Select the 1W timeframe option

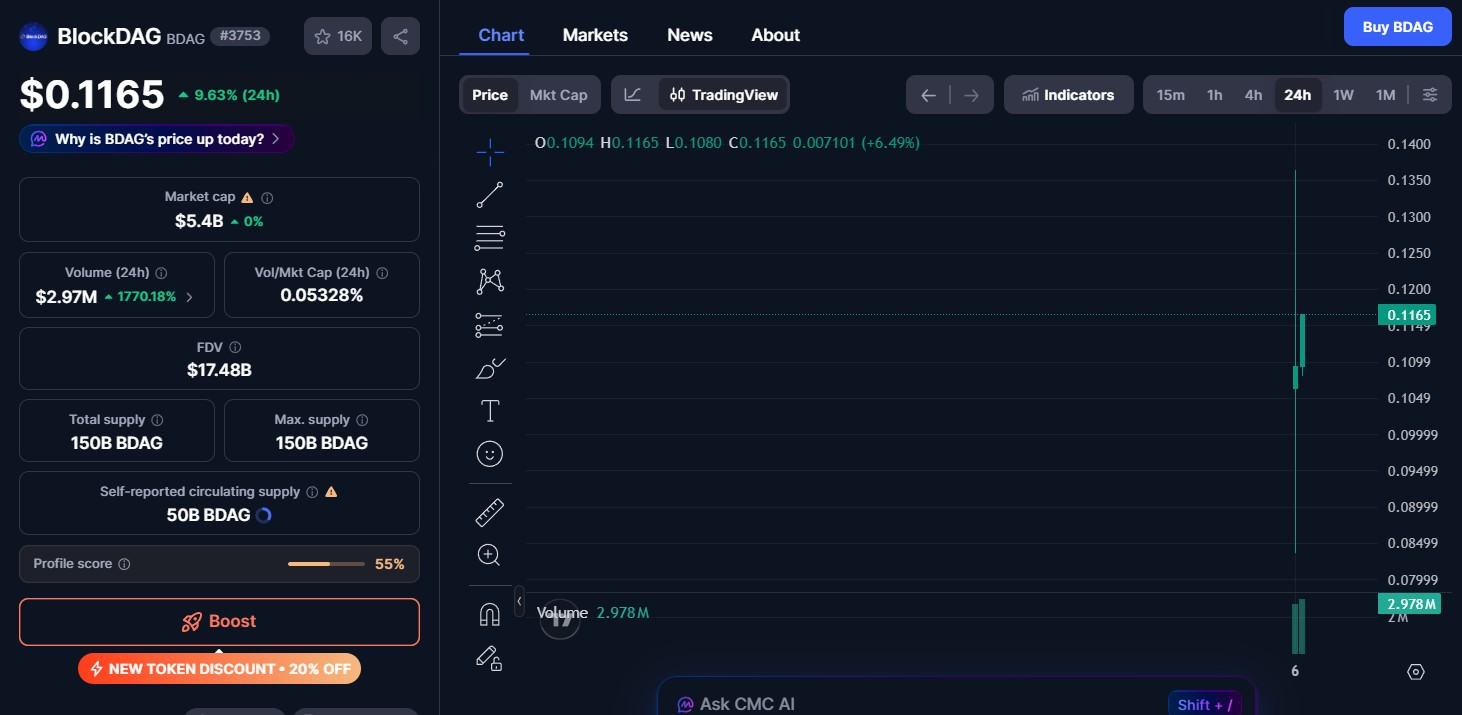click(1343, 94)
